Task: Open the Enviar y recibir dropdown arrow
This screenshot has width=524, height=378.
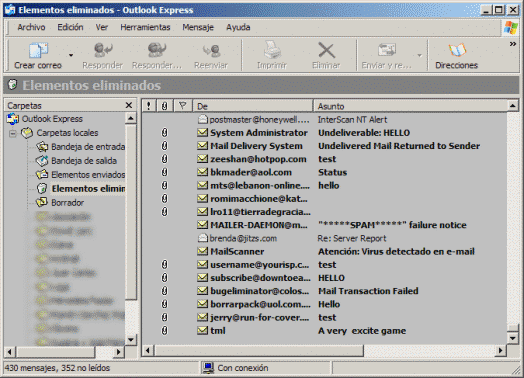Action: point(419,55)
